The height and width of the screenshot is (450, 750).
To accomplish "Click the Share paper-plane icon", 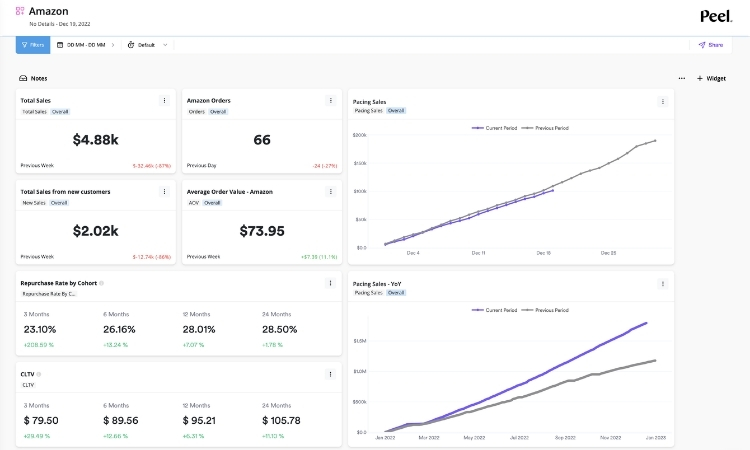I will tap(702, 45).
